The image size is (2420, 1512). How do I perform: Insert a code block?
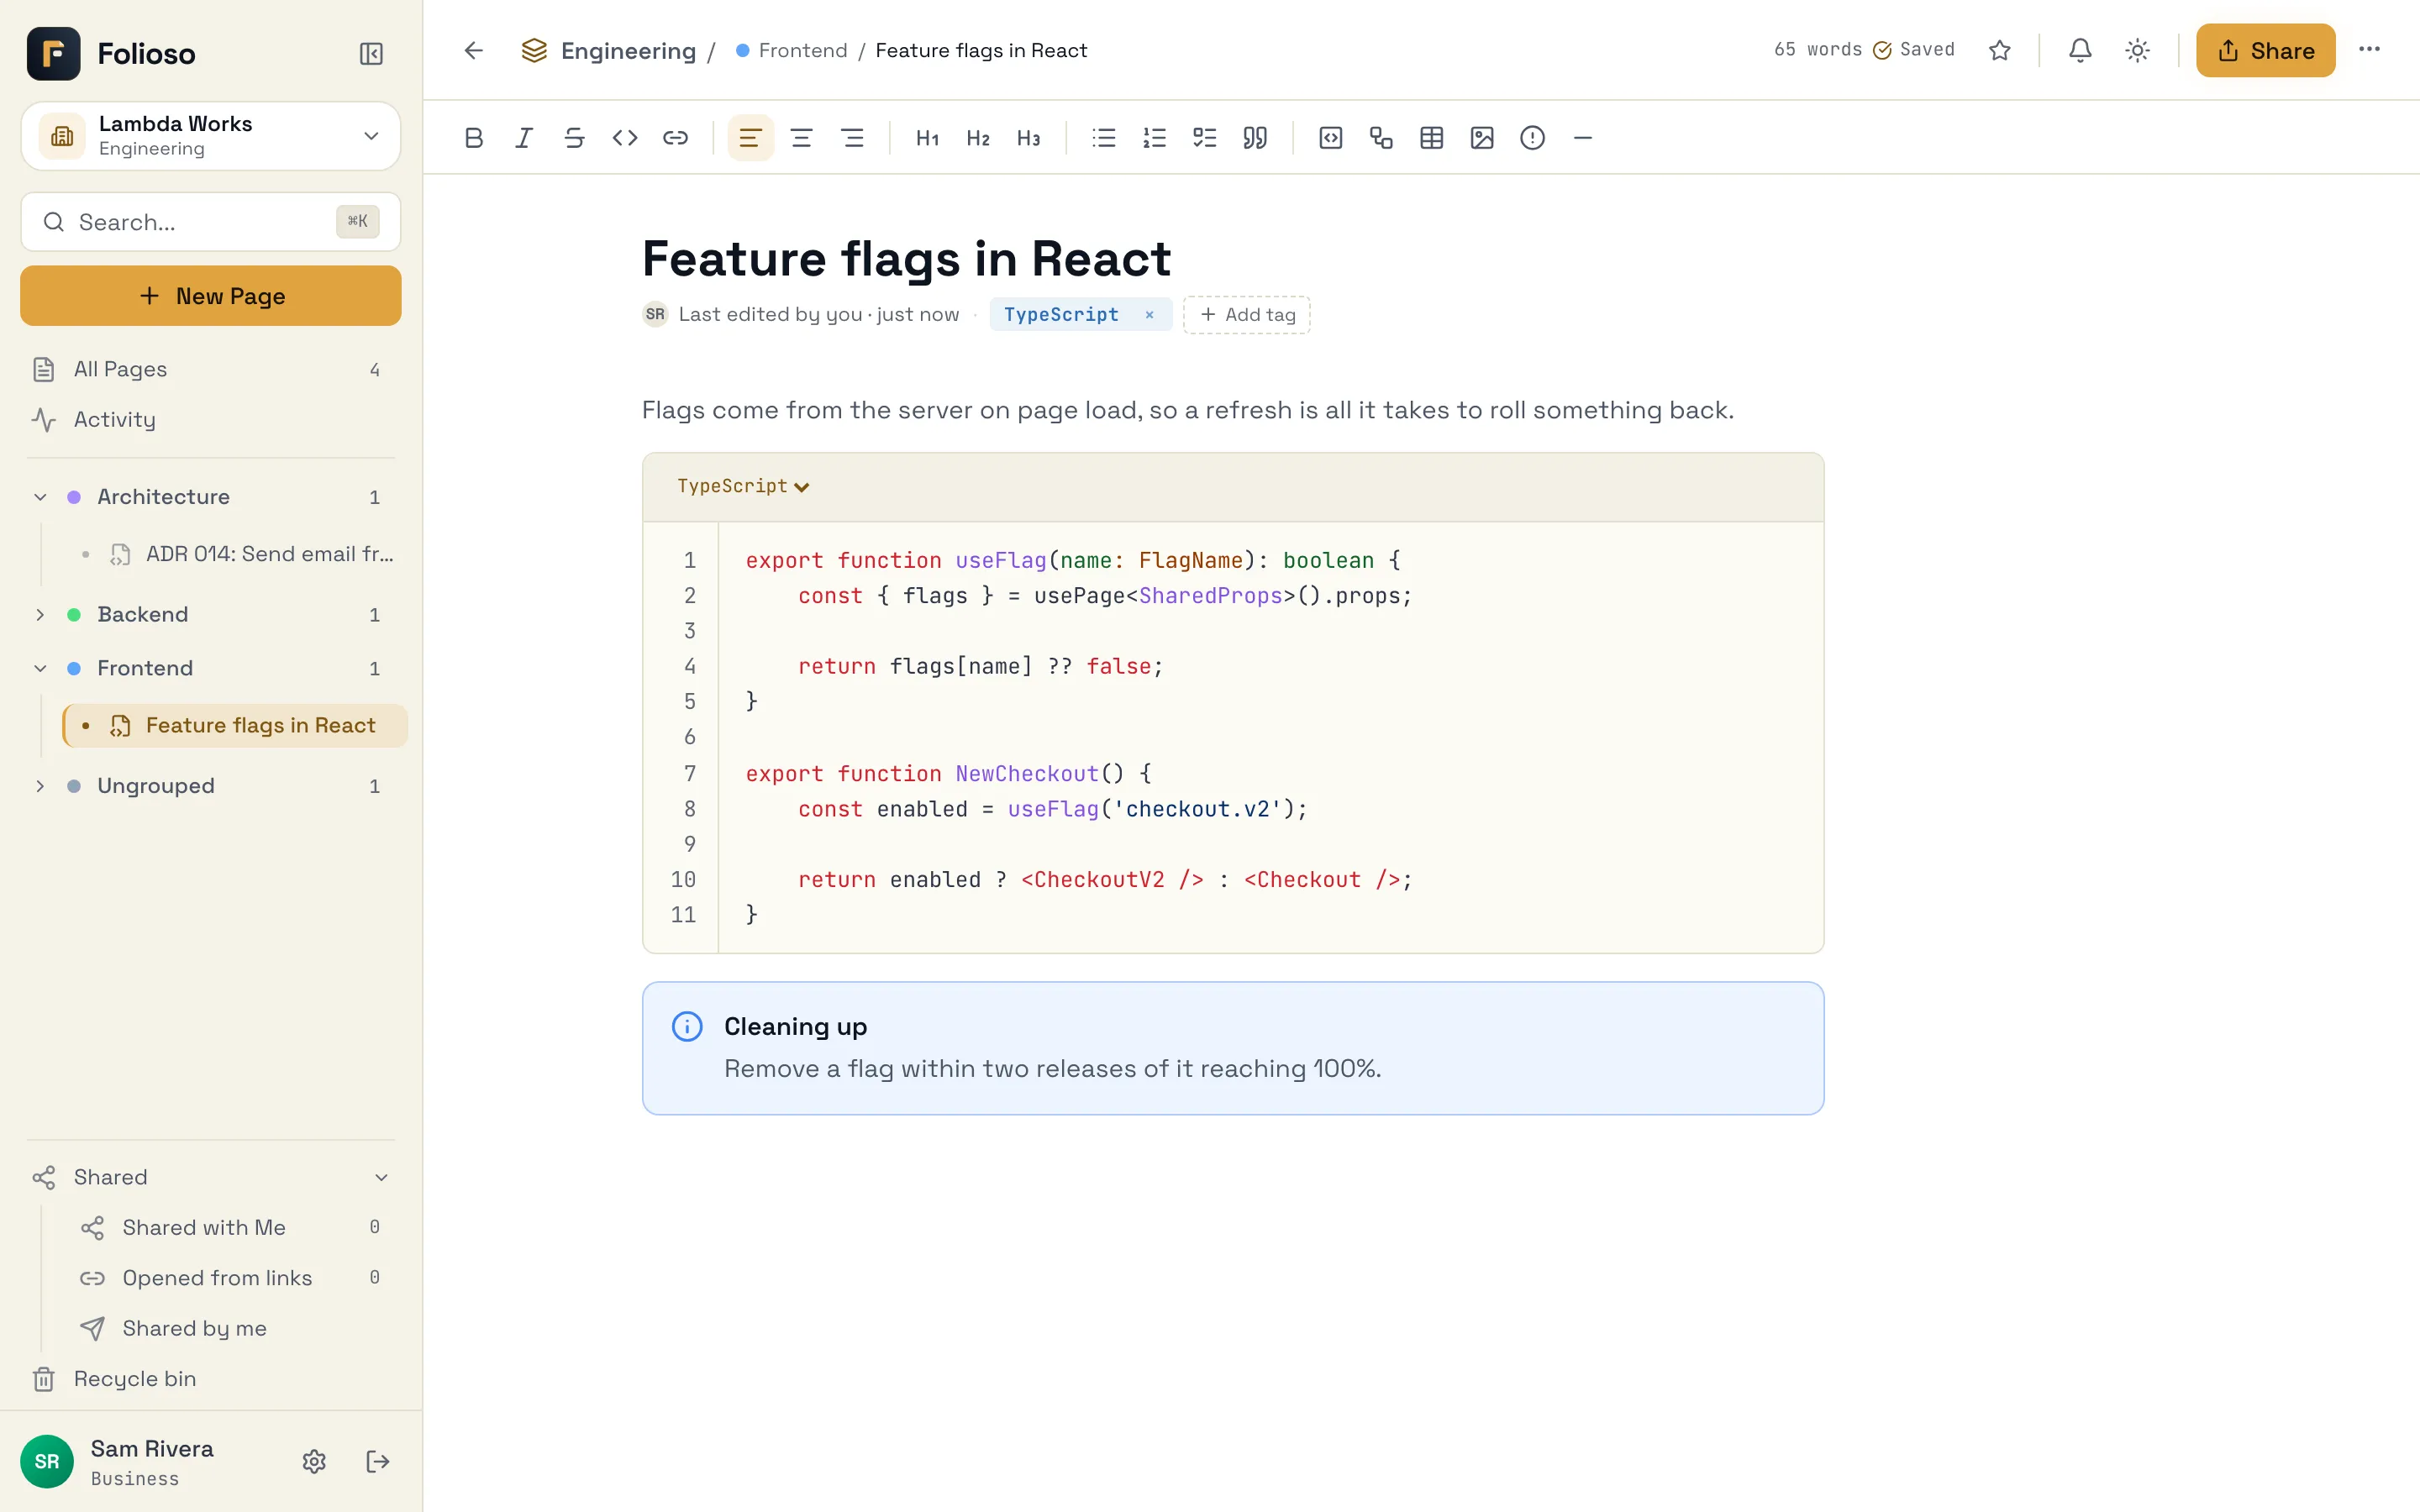(x=1331, y=138)
